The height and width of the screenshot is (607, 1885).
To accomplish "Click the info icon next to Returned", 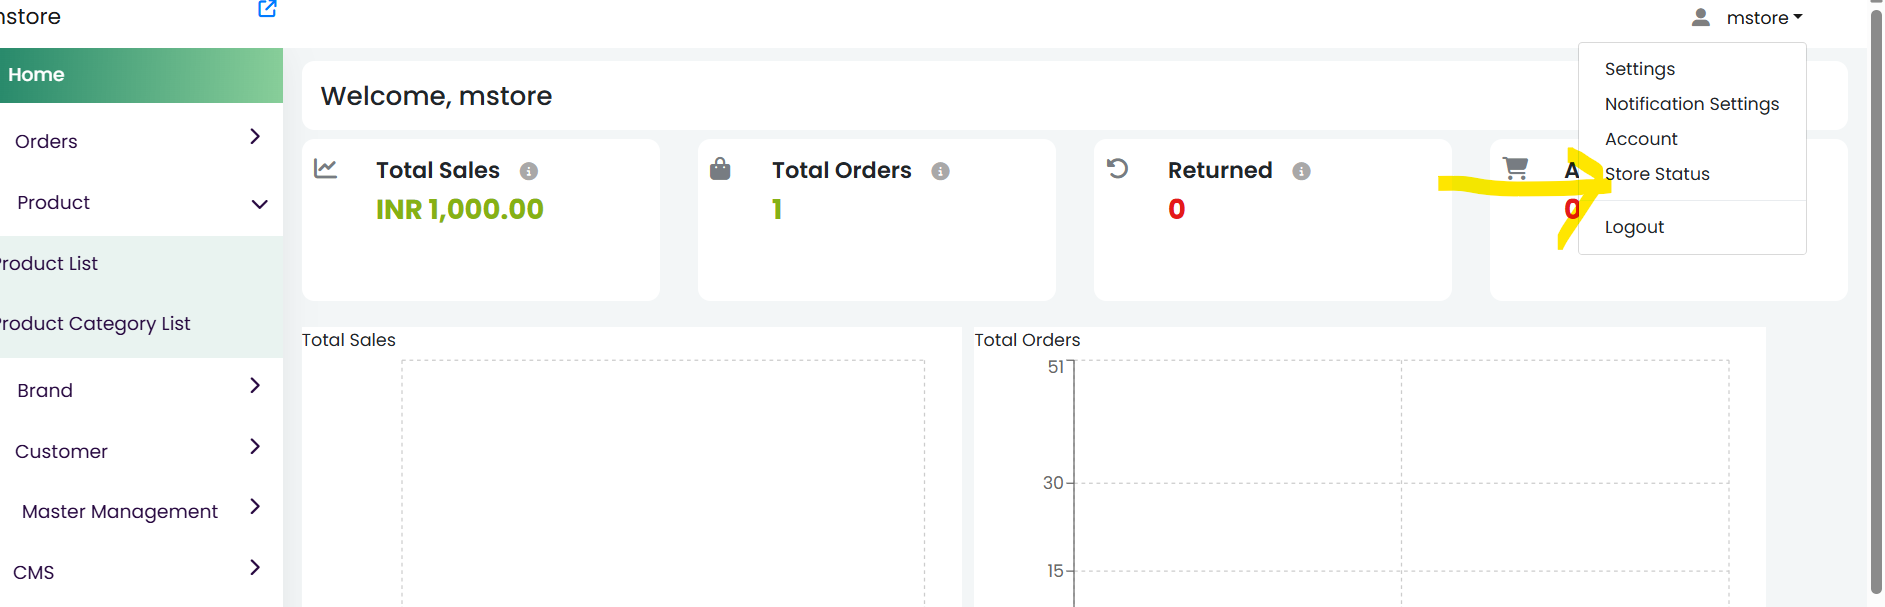I will (1301, 171).
